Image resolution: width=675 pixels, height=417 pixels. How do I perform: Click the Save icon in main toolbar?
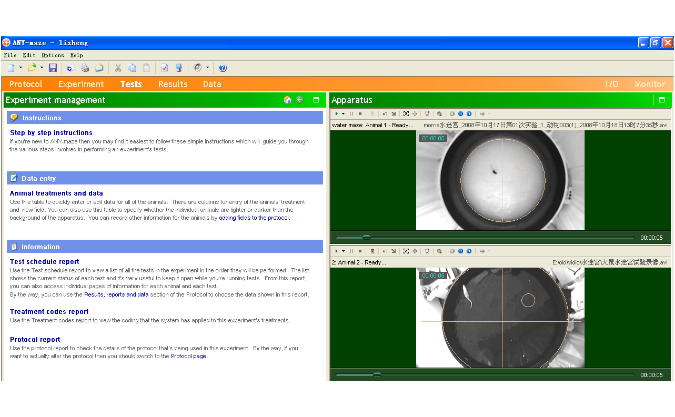pyautogui.click(x=53, y=68)
